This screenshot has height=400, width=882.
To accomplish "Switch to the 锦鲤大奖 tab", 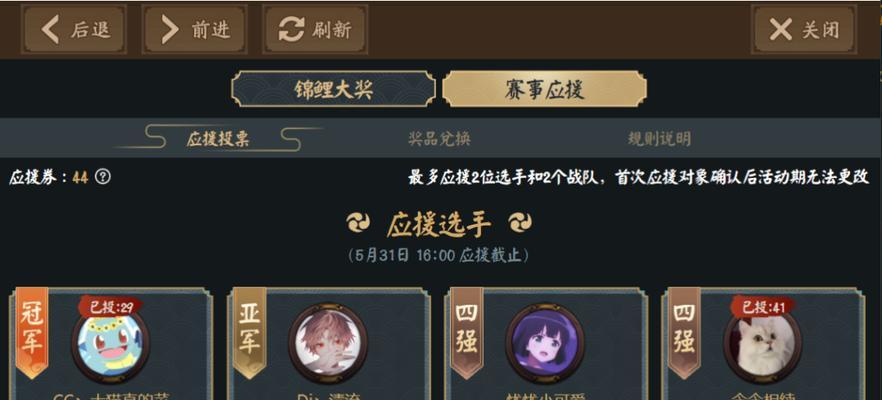I will point(333,89).
